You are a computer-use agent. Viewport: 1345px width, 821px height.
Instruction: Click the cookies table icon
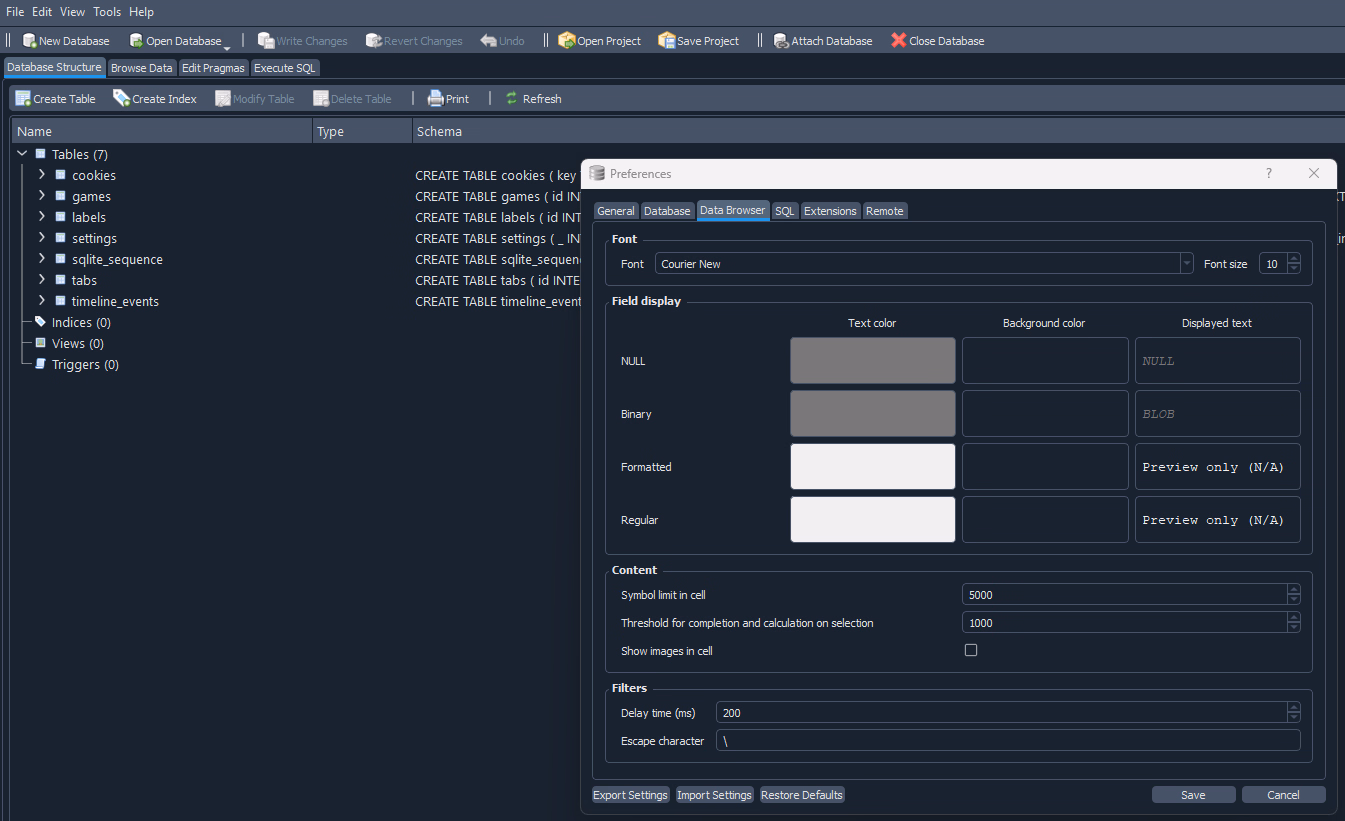pyautogui.click(x=60, y=175)
